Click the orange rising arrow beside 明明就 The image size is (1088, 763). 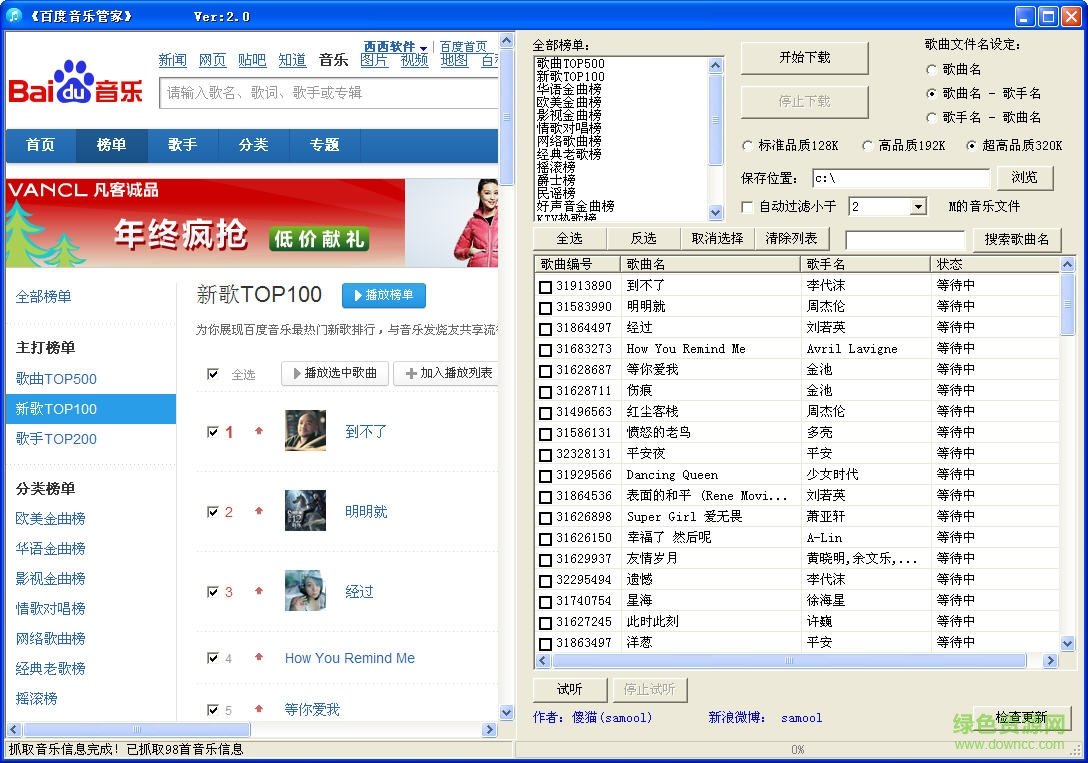click(258, 512)
